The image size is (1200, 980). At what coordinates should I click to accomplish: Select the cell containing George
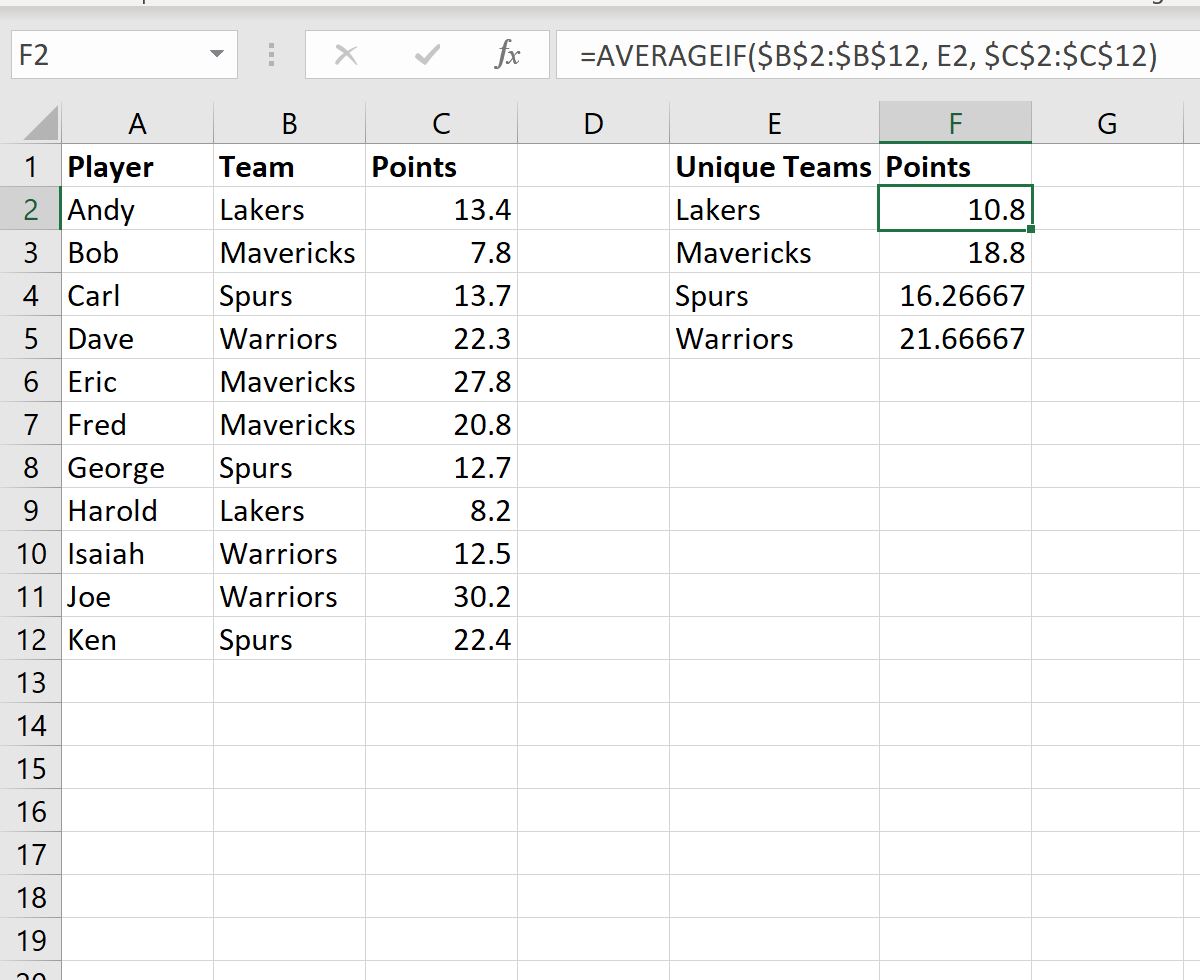[x=137, y=468]
